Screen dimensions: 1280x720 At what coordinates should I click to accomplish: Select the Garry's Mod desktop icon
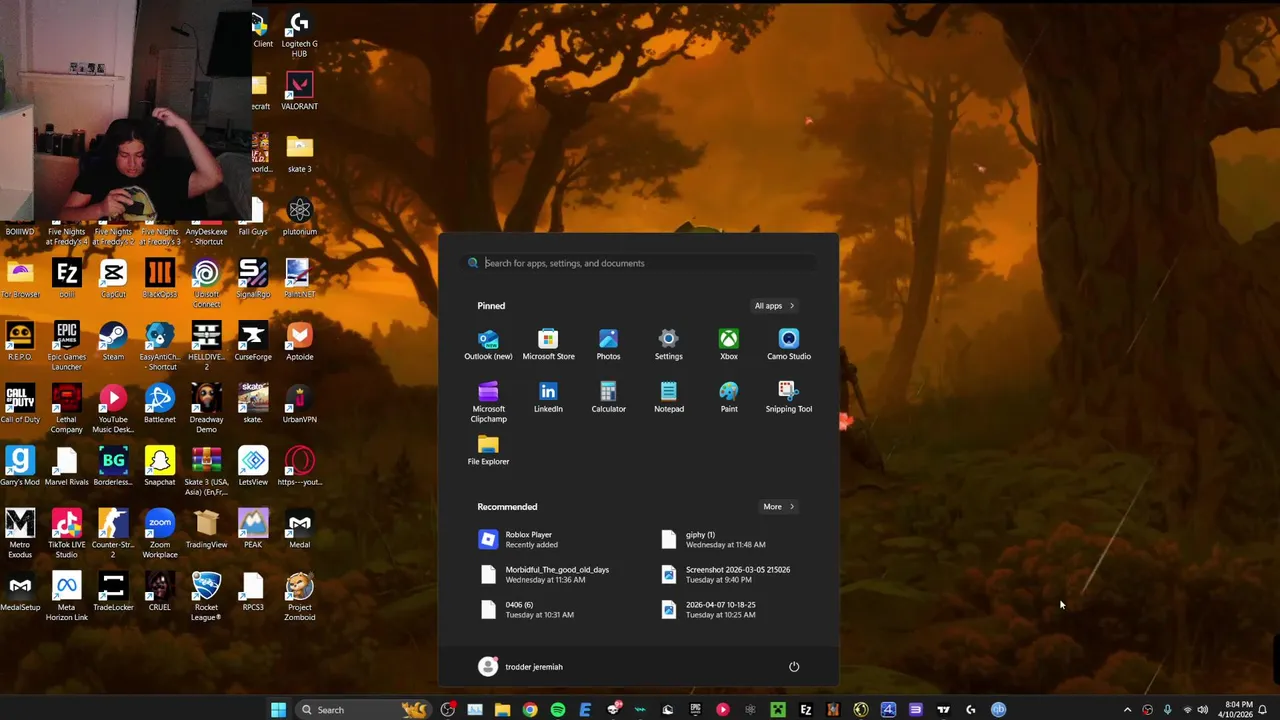pos(20,466)
